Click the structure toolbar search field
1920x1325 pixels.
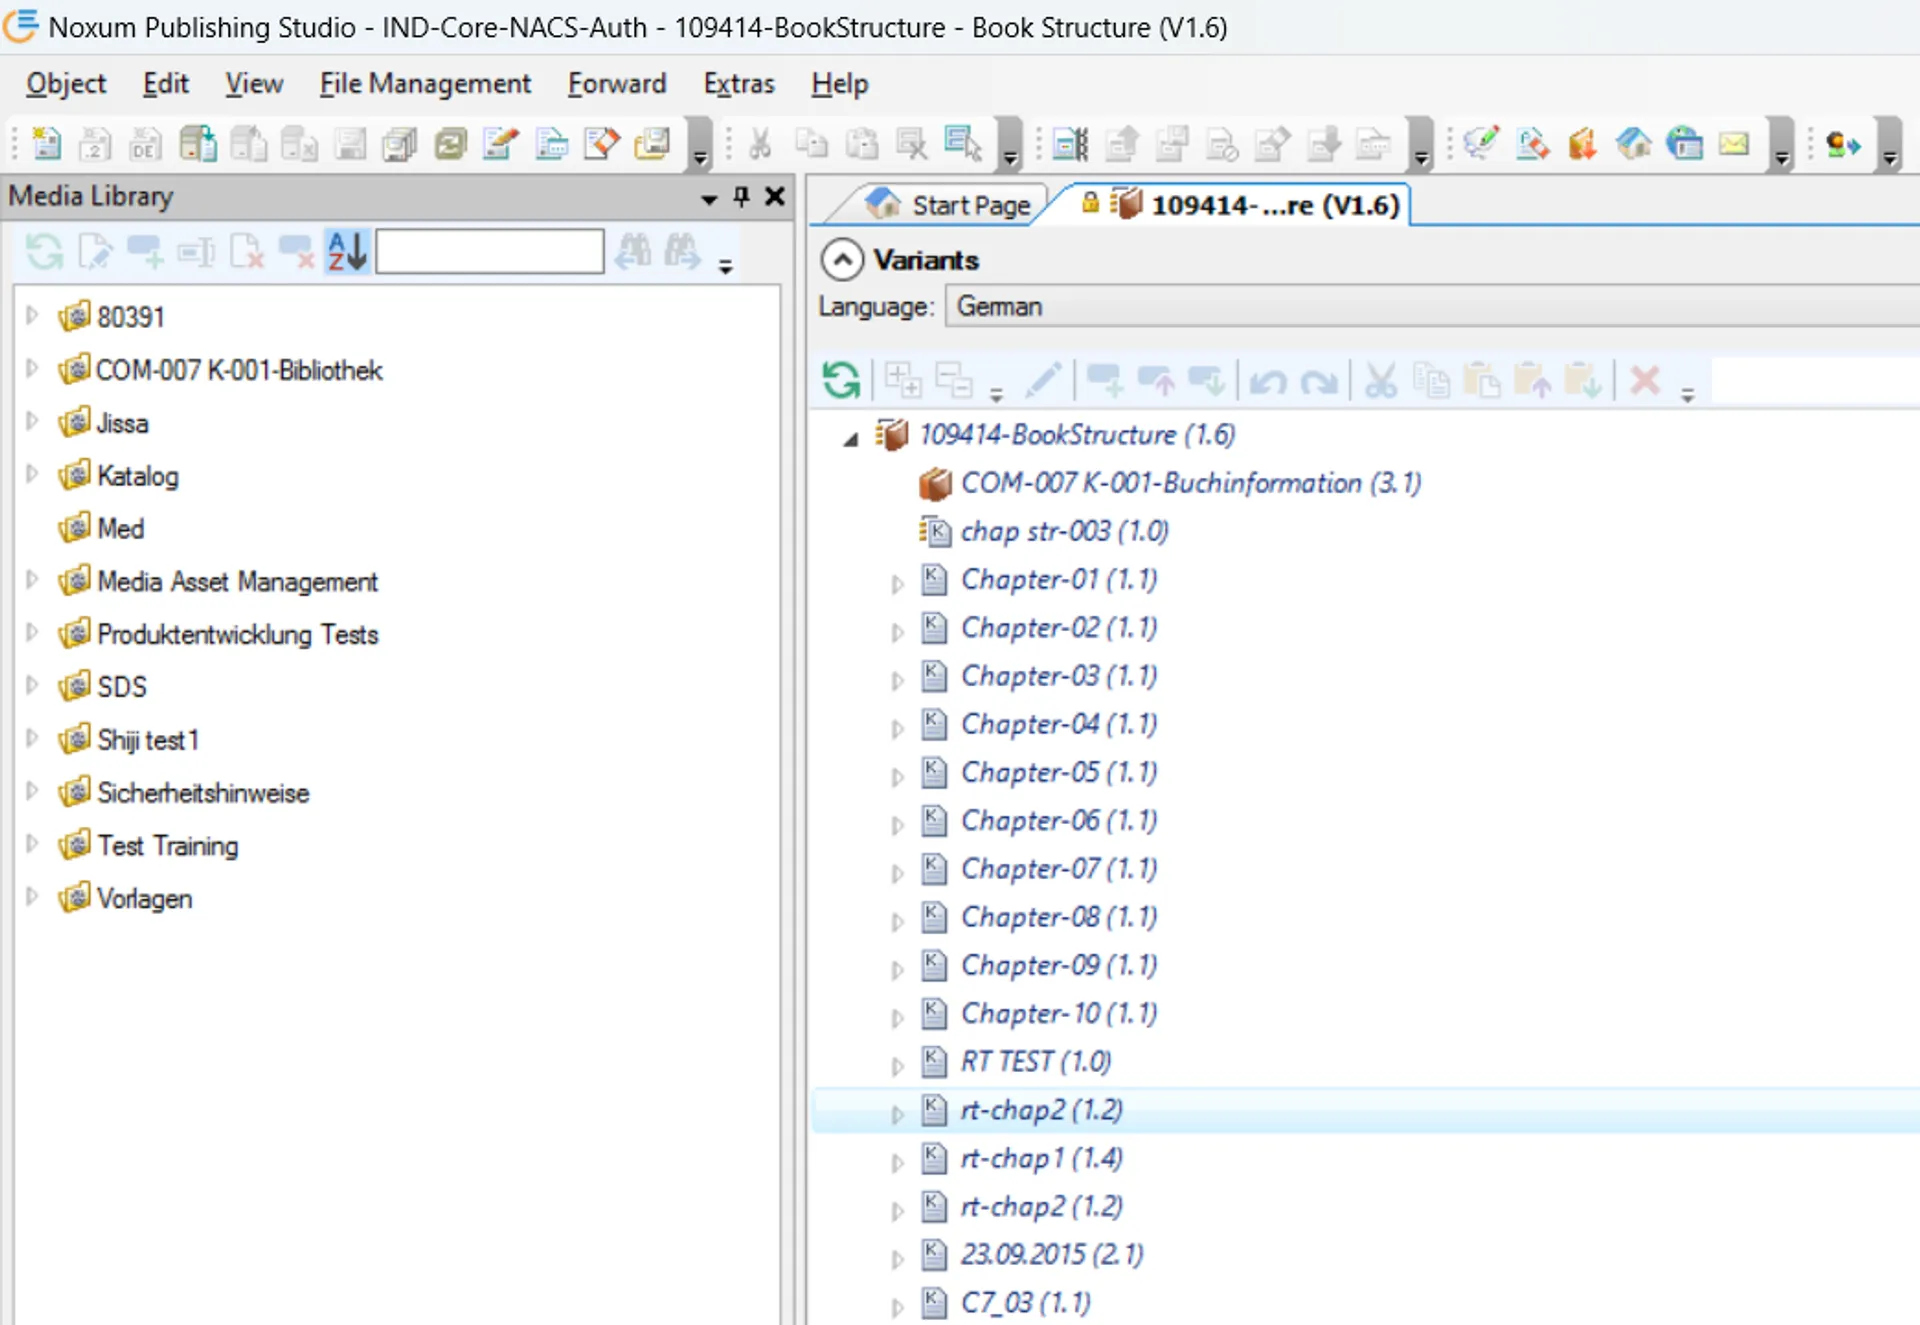point(1815,380)
